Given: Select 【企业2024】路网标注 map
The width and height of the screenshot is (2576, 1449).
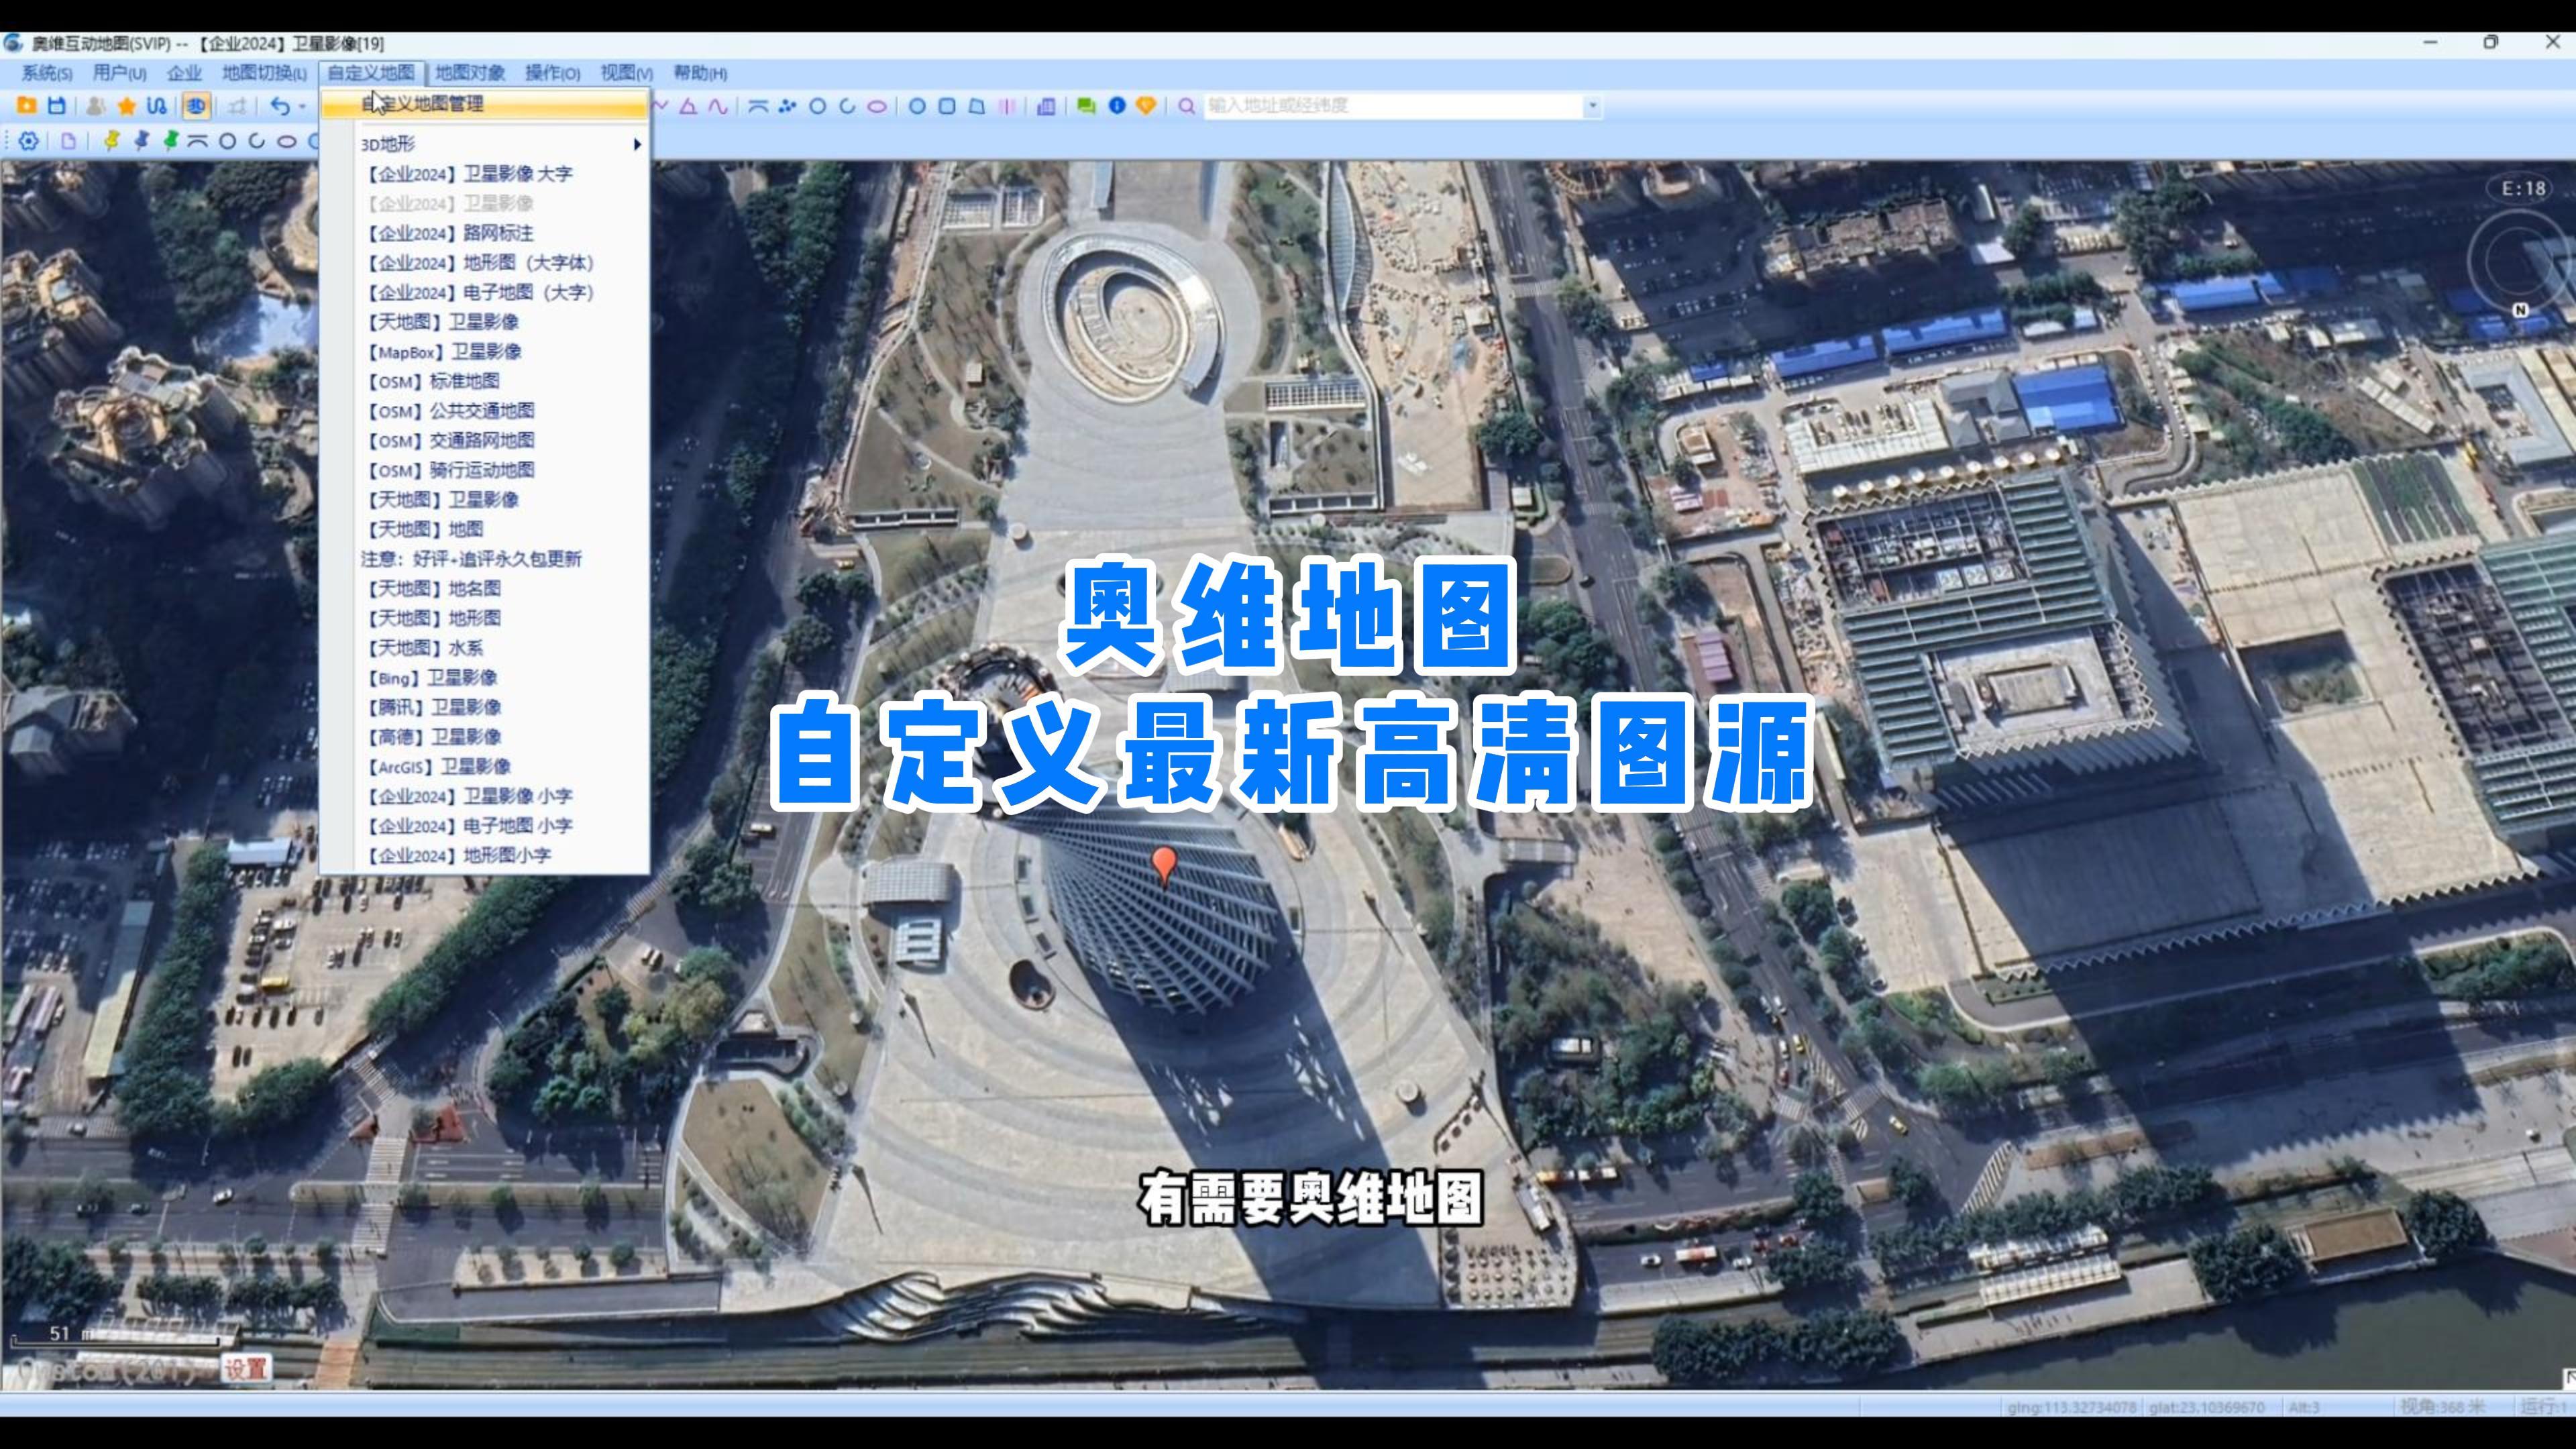Looking at the screenshot, I should 484,233.
